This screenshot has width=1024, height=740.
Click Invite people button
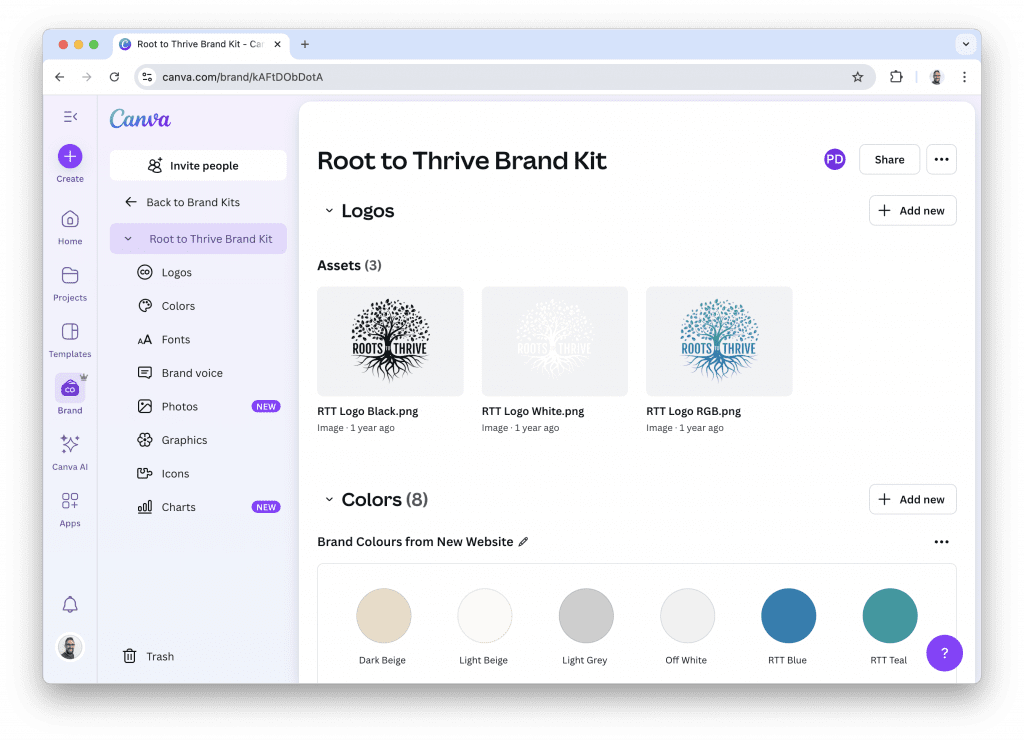click(x=198, y=166)
